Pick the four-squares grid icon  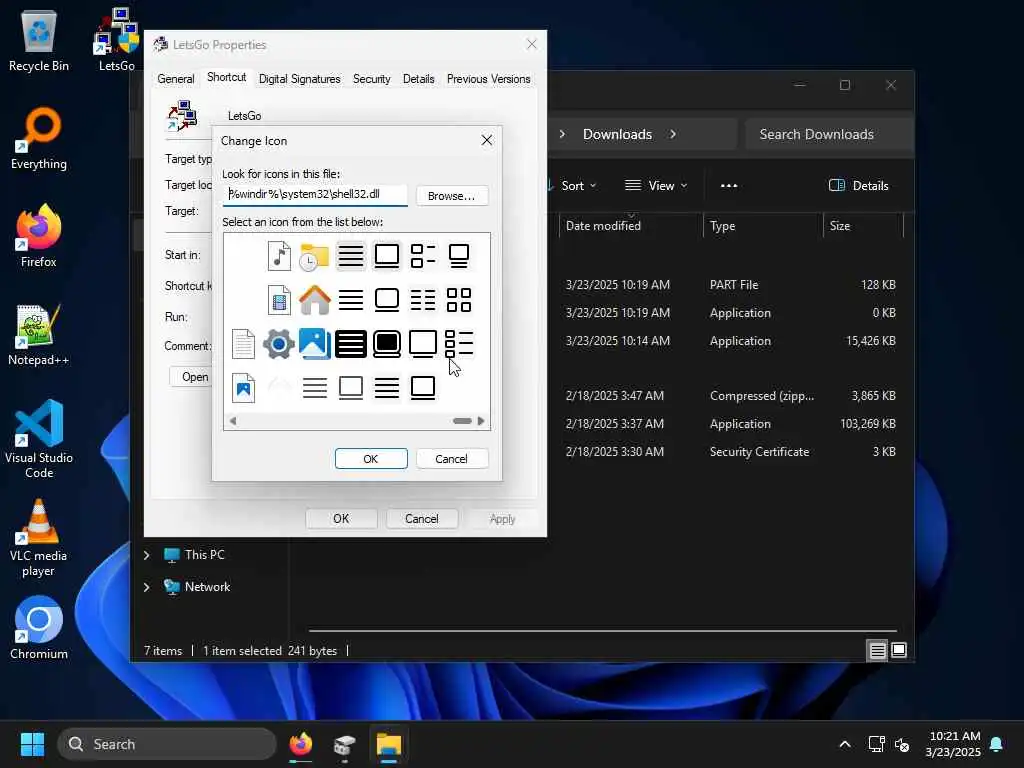[x=459, y=300]
